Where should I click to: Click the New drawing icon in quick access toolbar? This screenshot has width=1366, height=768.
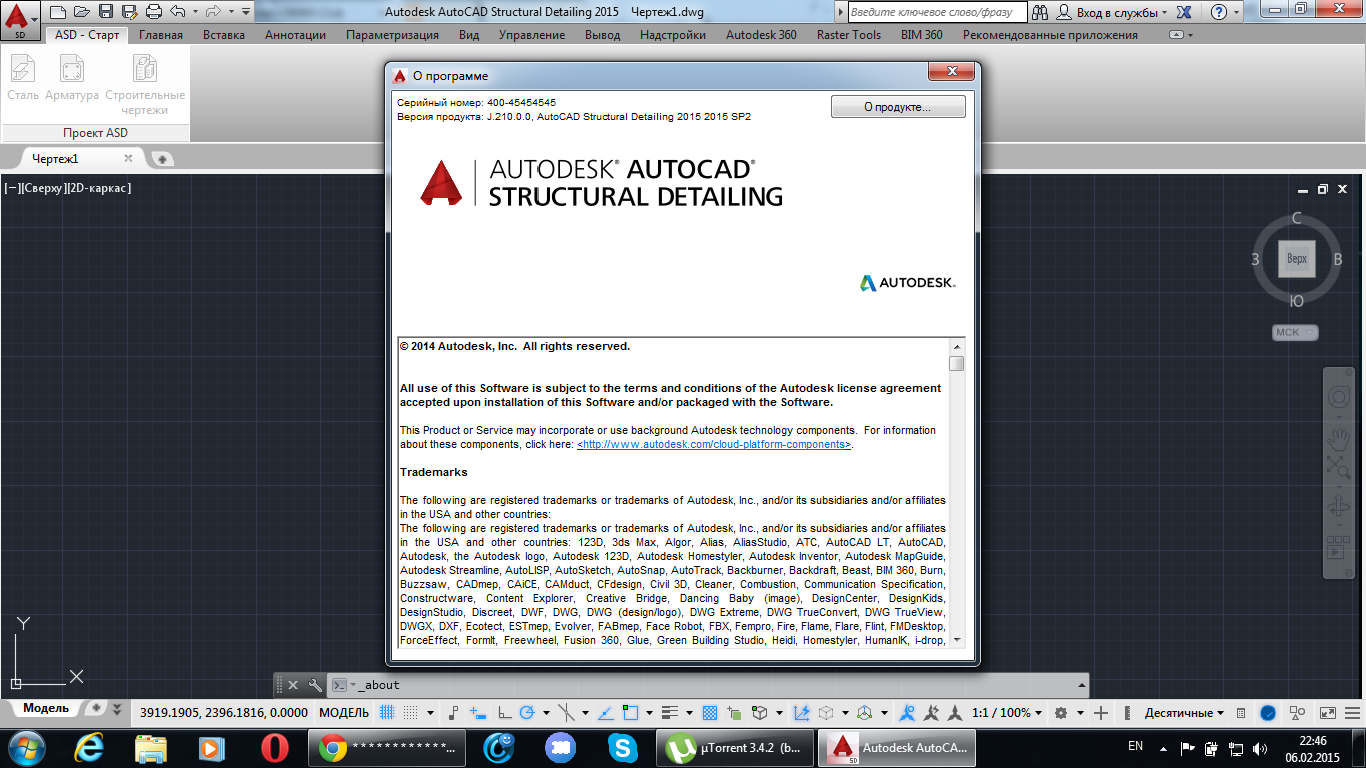(x=58, y=12)
